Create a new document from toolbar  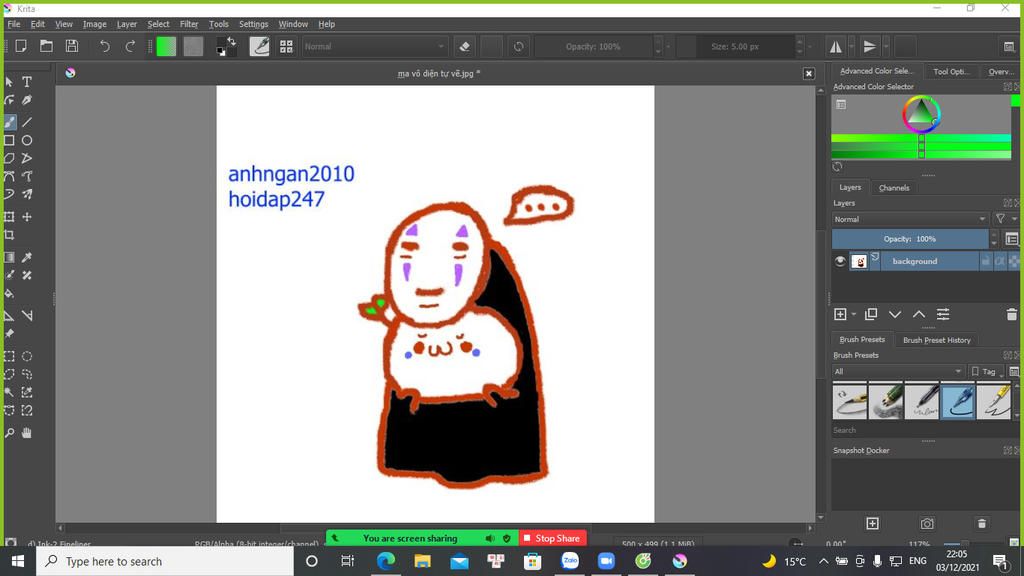tap(21, 46)
